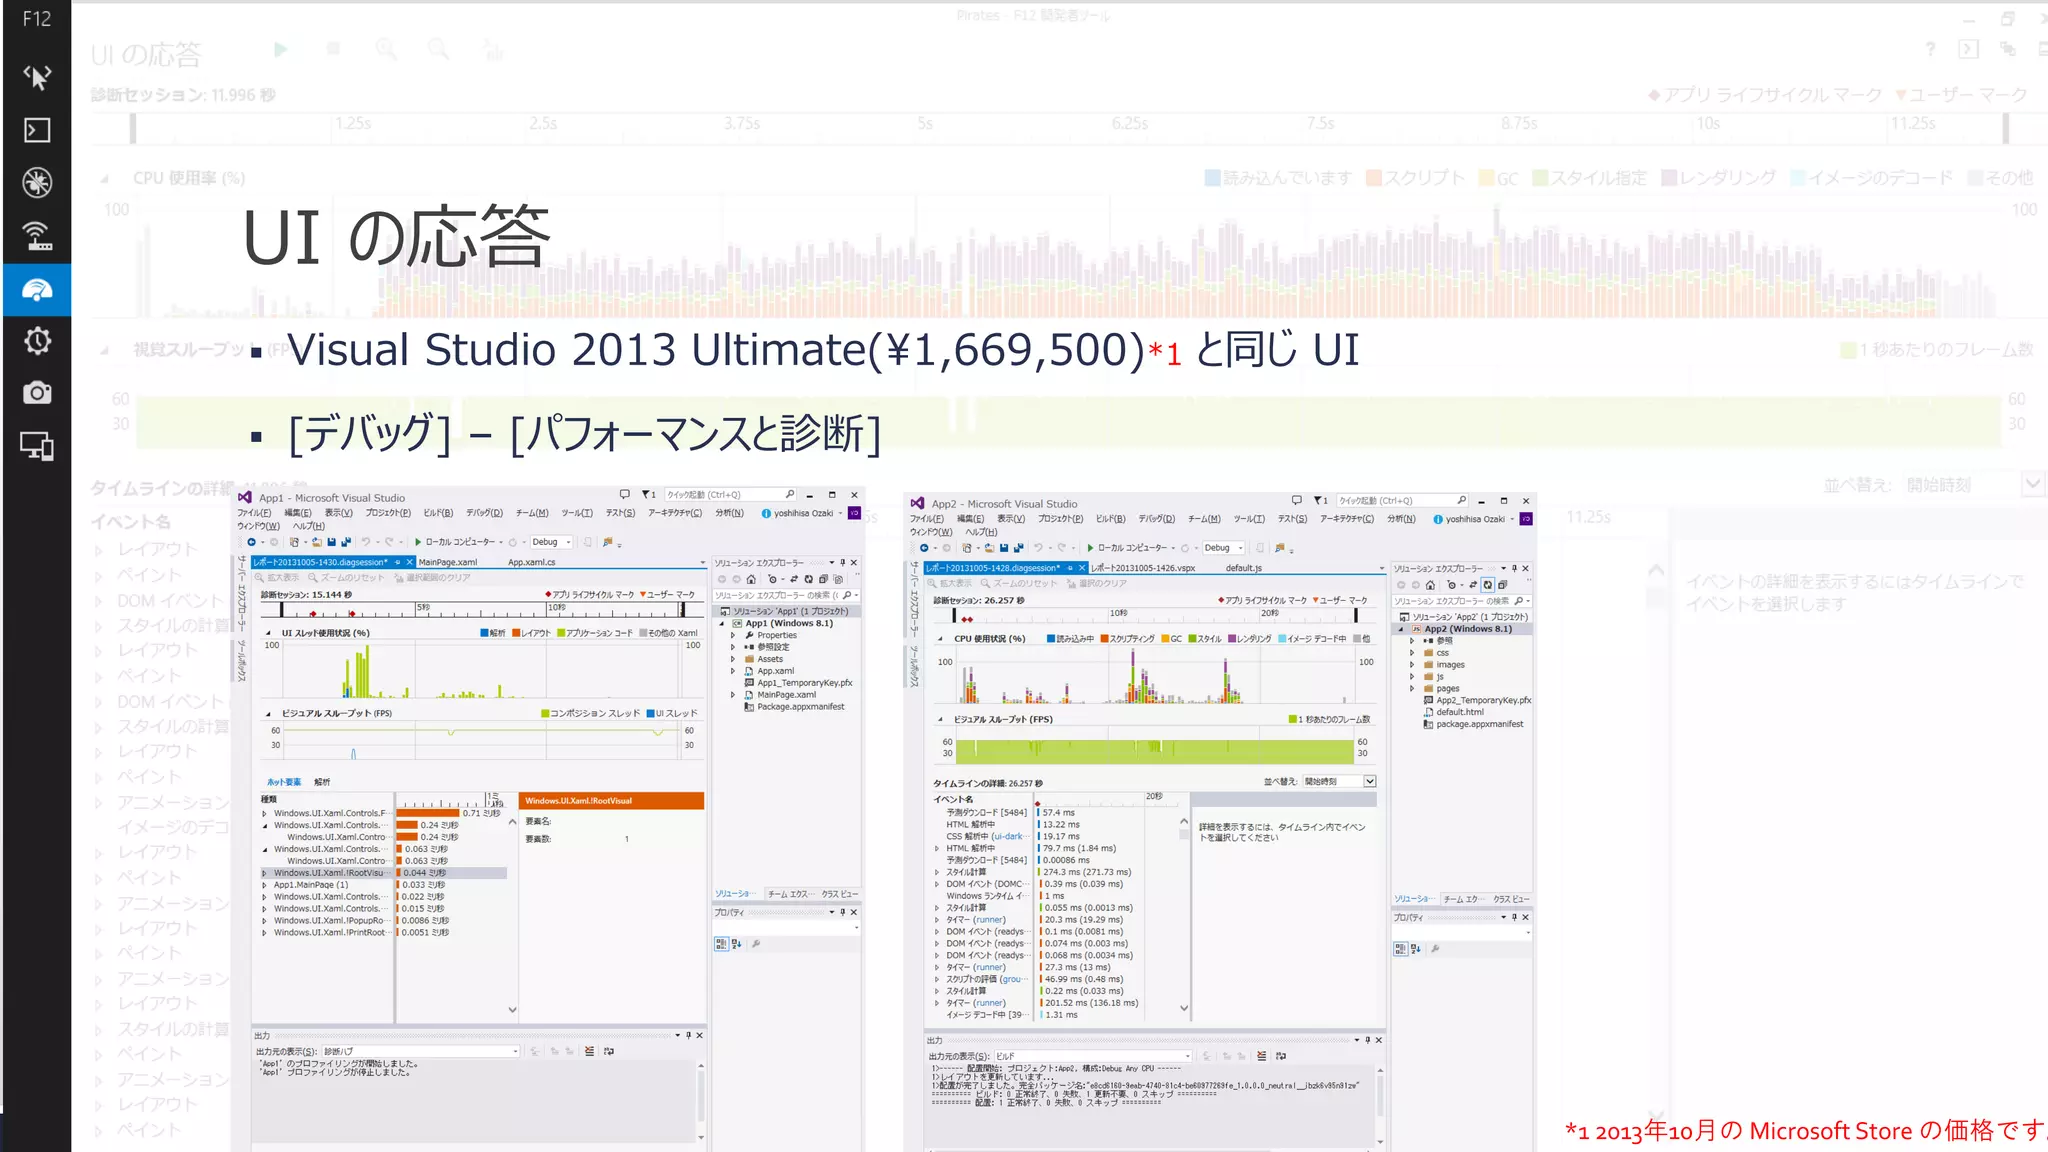The image size is (2048, 1152).
Task: Click Reset Zoom button in App1 diagnostic toolbar
Action: [346, 578]
